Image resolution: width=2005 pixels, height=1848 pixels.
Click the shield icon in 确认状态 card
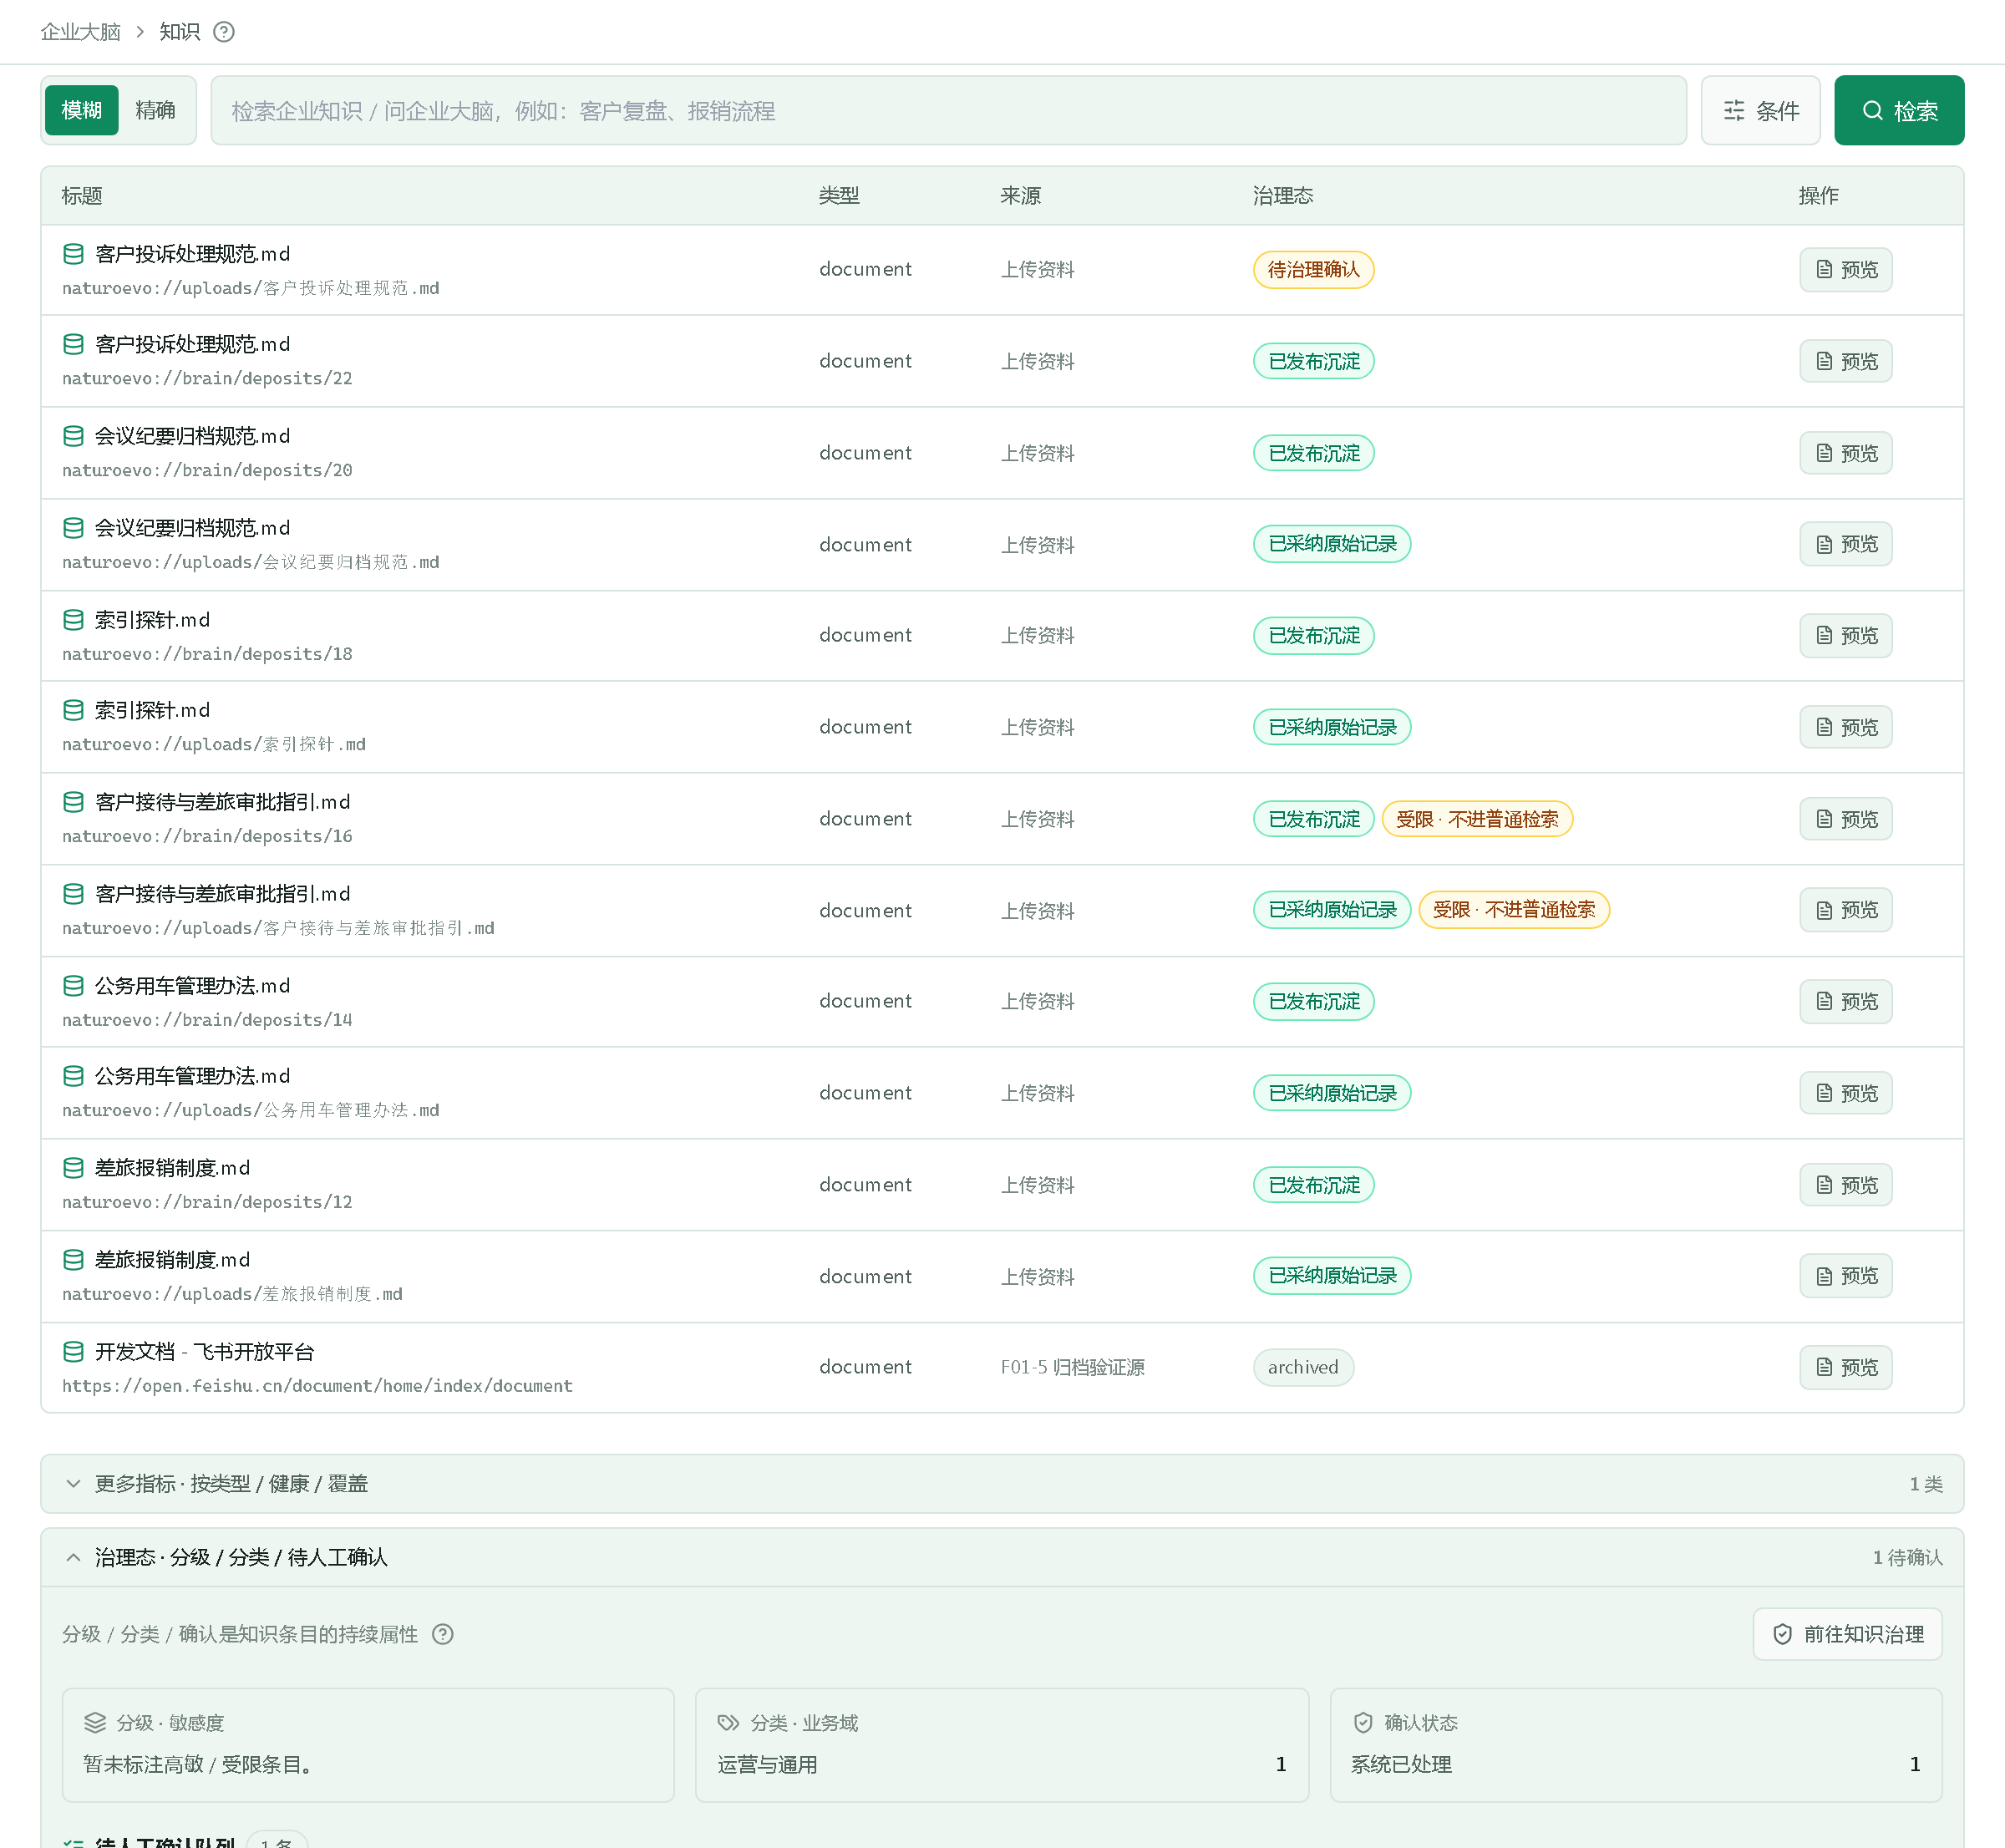pos(1363,1722)
